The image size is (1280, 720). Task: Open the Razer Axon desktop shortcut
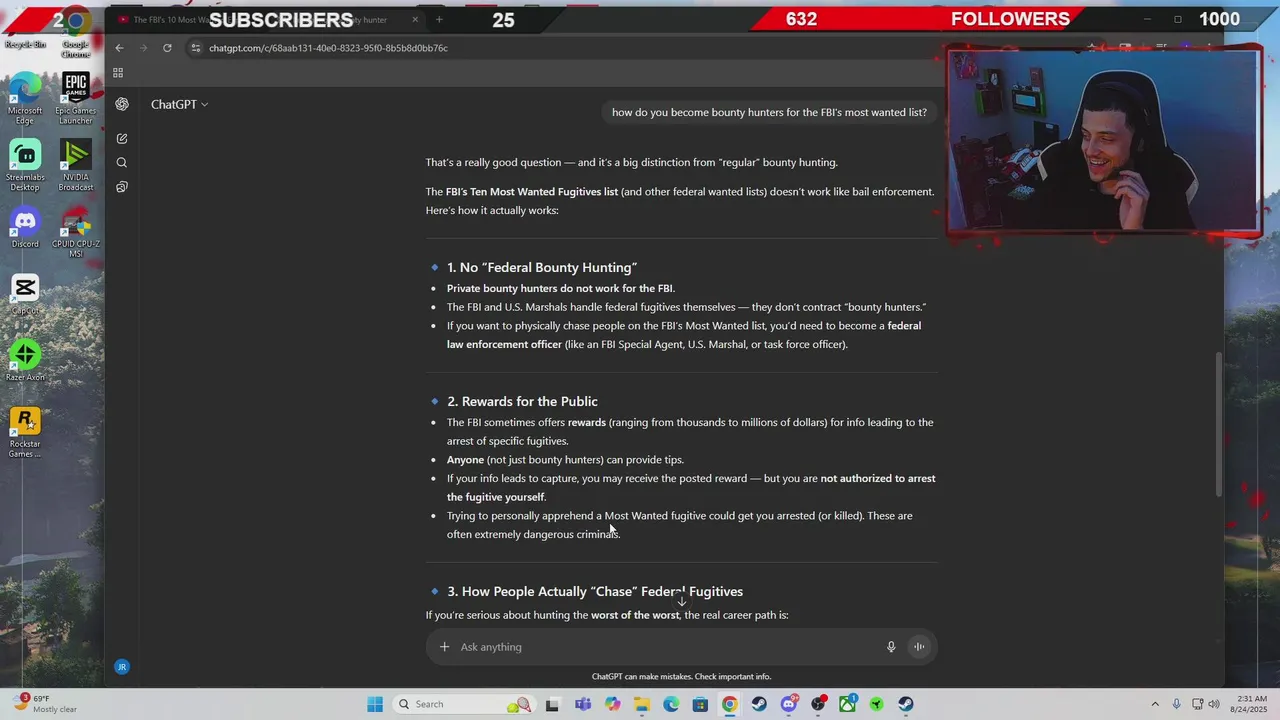25,361
